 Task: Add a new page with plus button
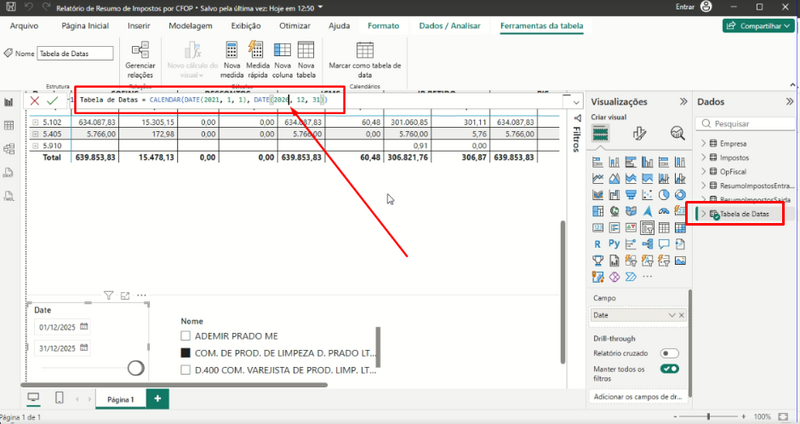click(158, 398)
